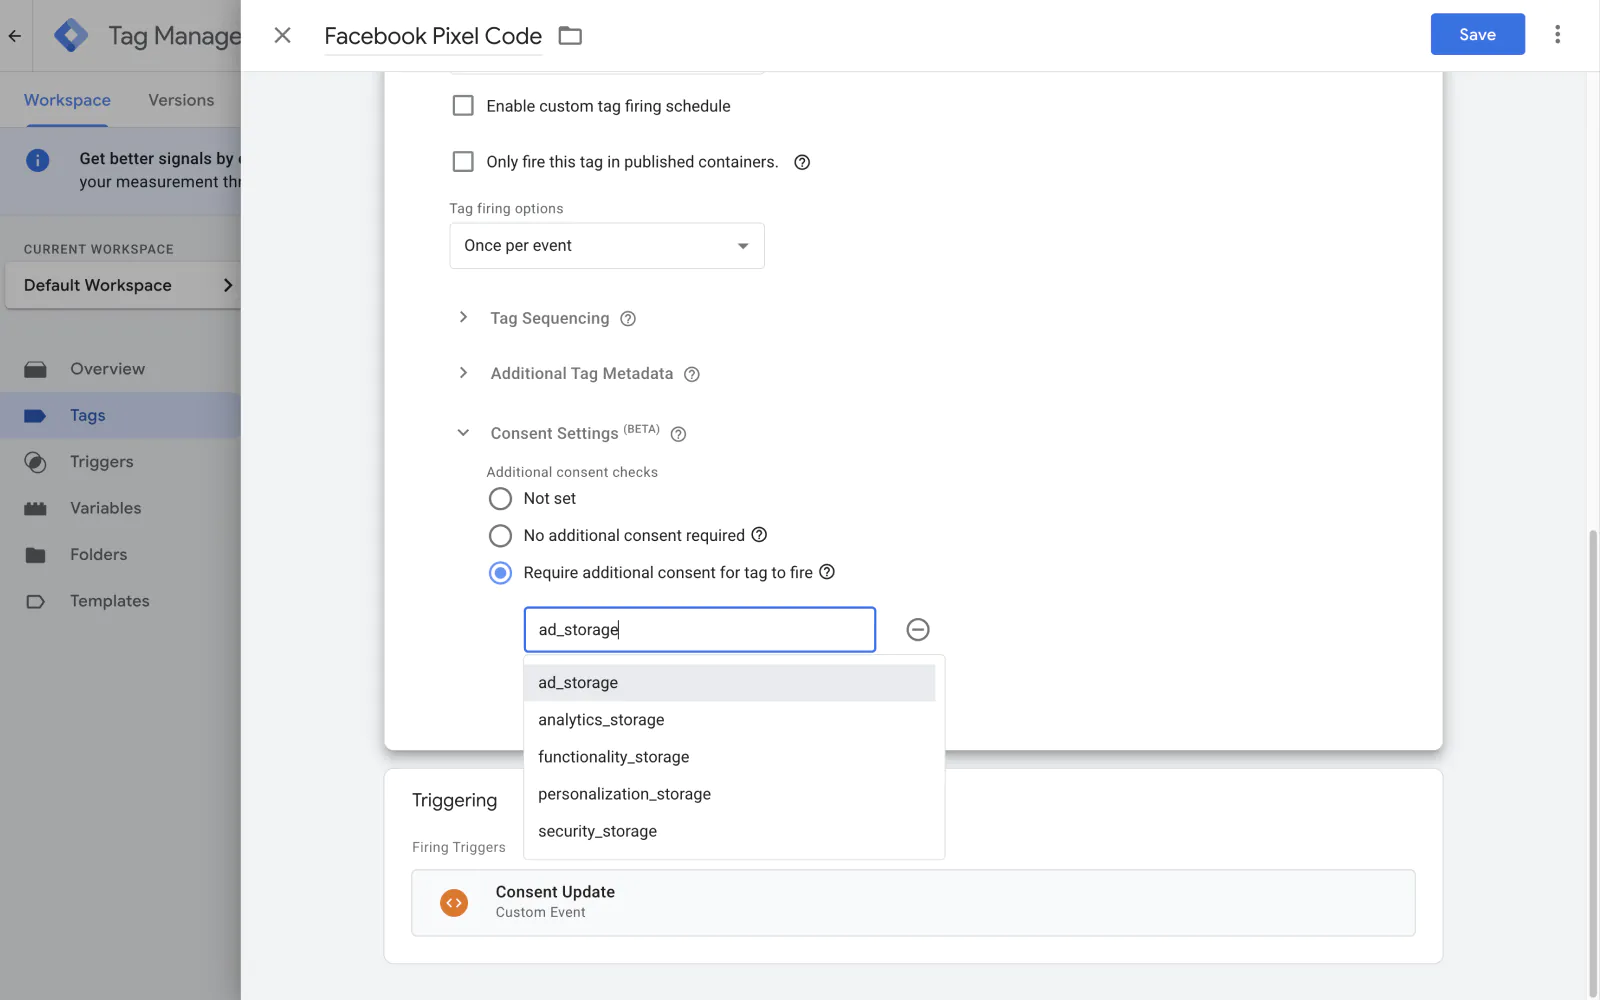This screenshot has width=1600, height=1000.
Task: Remove the ad_storage consent row with minus icon
Action: (x=917, y=629)
